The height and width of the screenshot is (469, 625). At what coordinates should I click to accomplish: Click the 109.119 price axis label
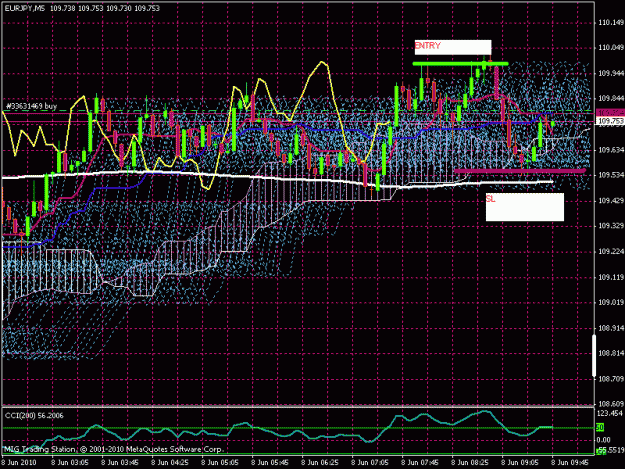tap(611, 277)
